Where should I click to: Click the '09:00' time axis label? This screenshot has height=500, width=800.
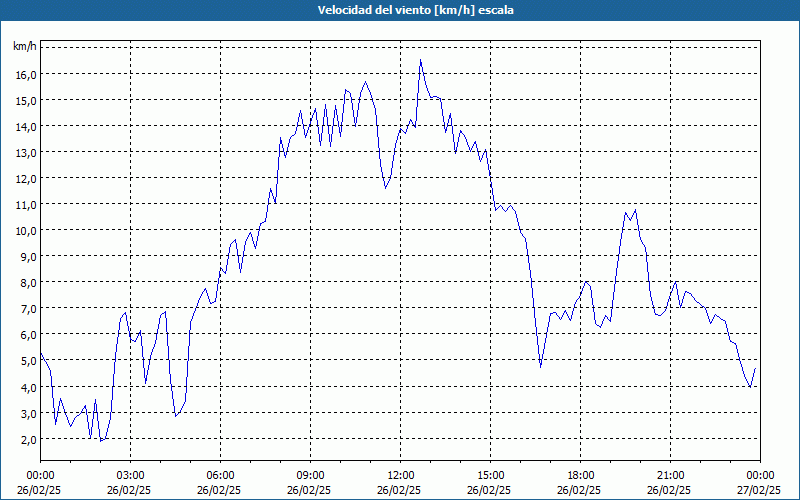pos(310,476)
